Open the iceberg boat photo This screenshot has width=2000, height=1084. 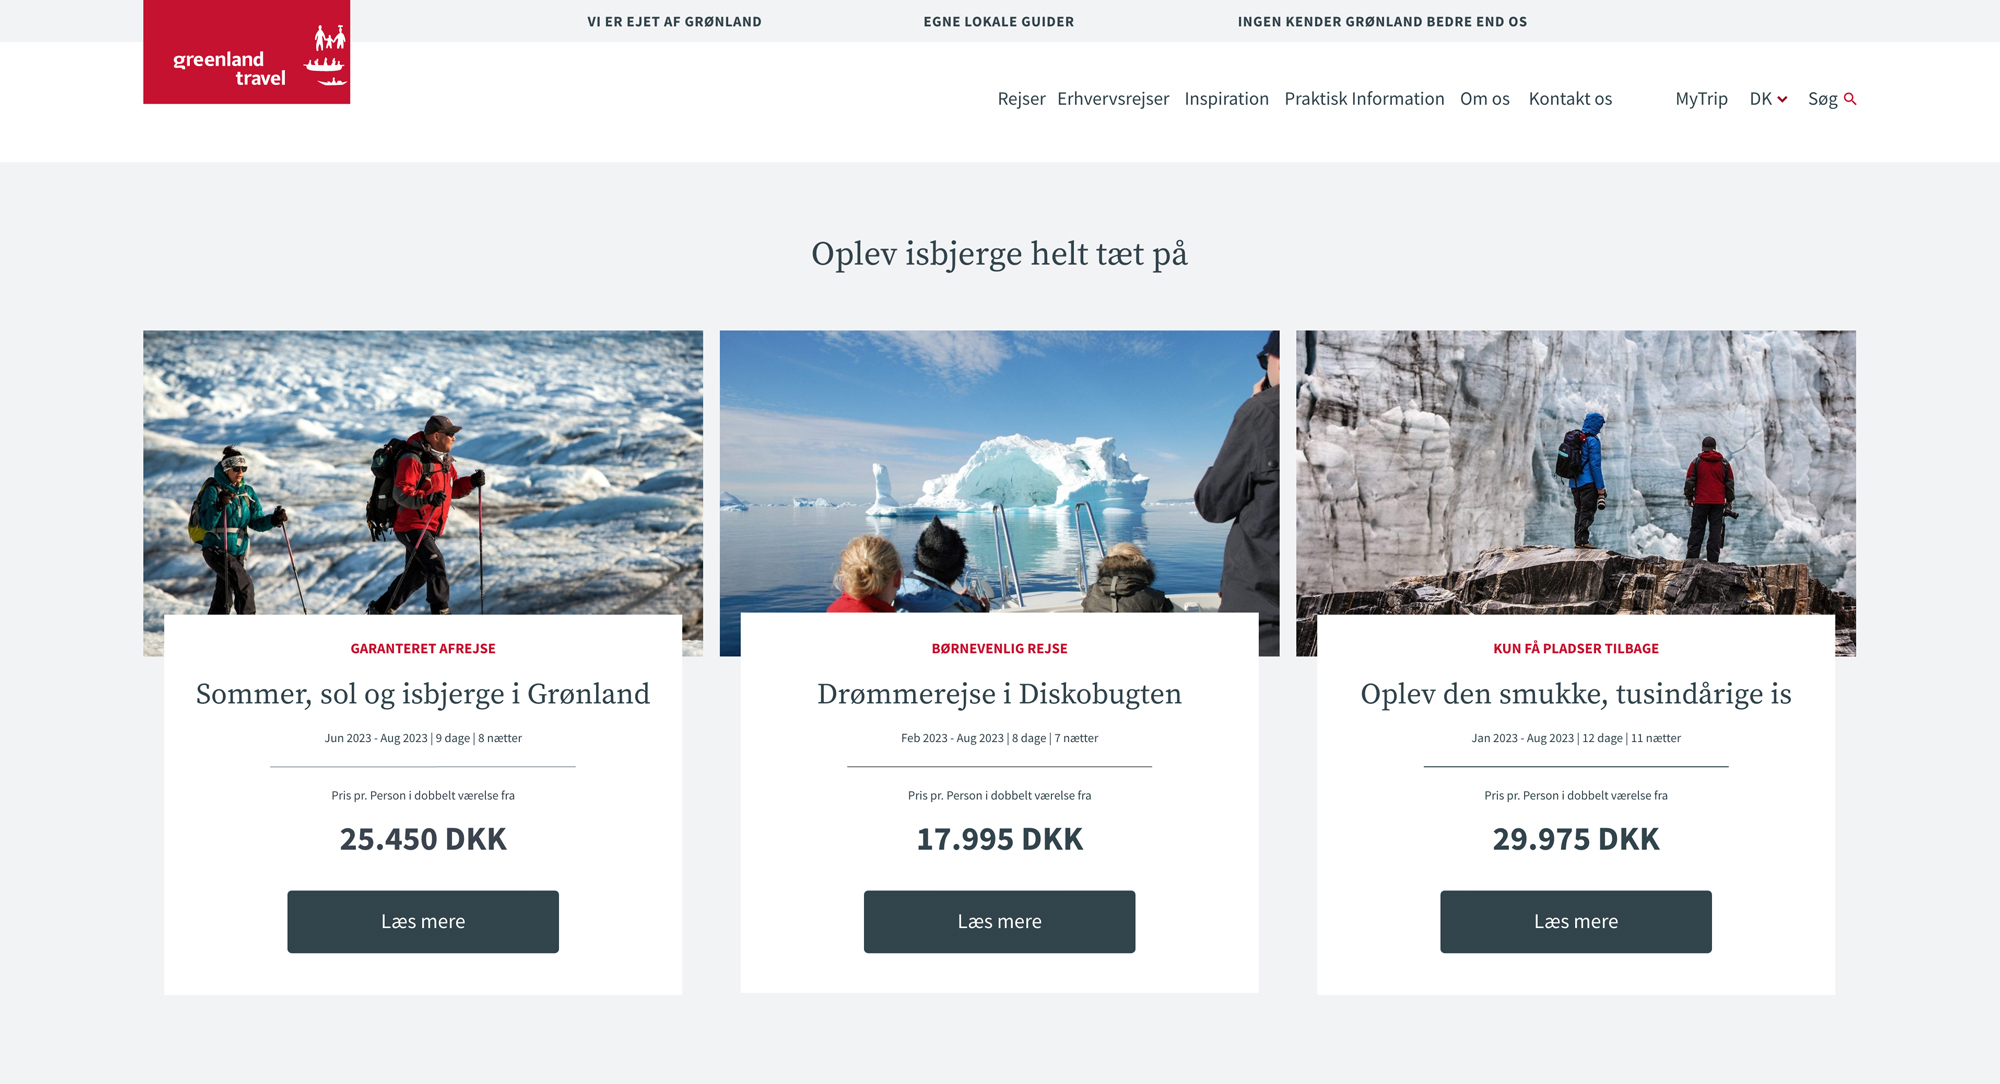click(999, 472)
